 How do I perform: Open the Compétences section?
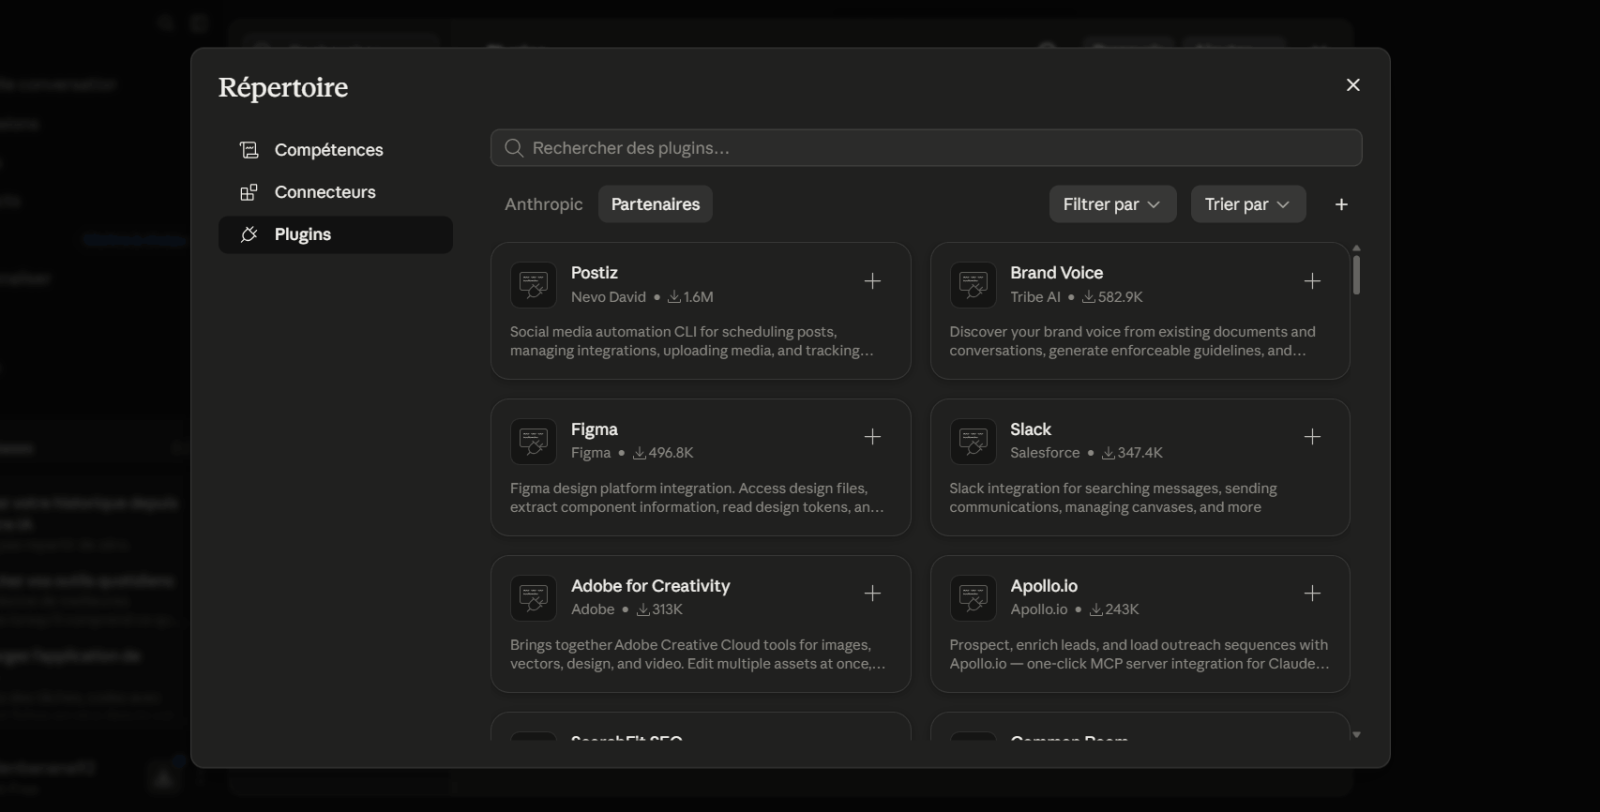click(x=336, y=150)
